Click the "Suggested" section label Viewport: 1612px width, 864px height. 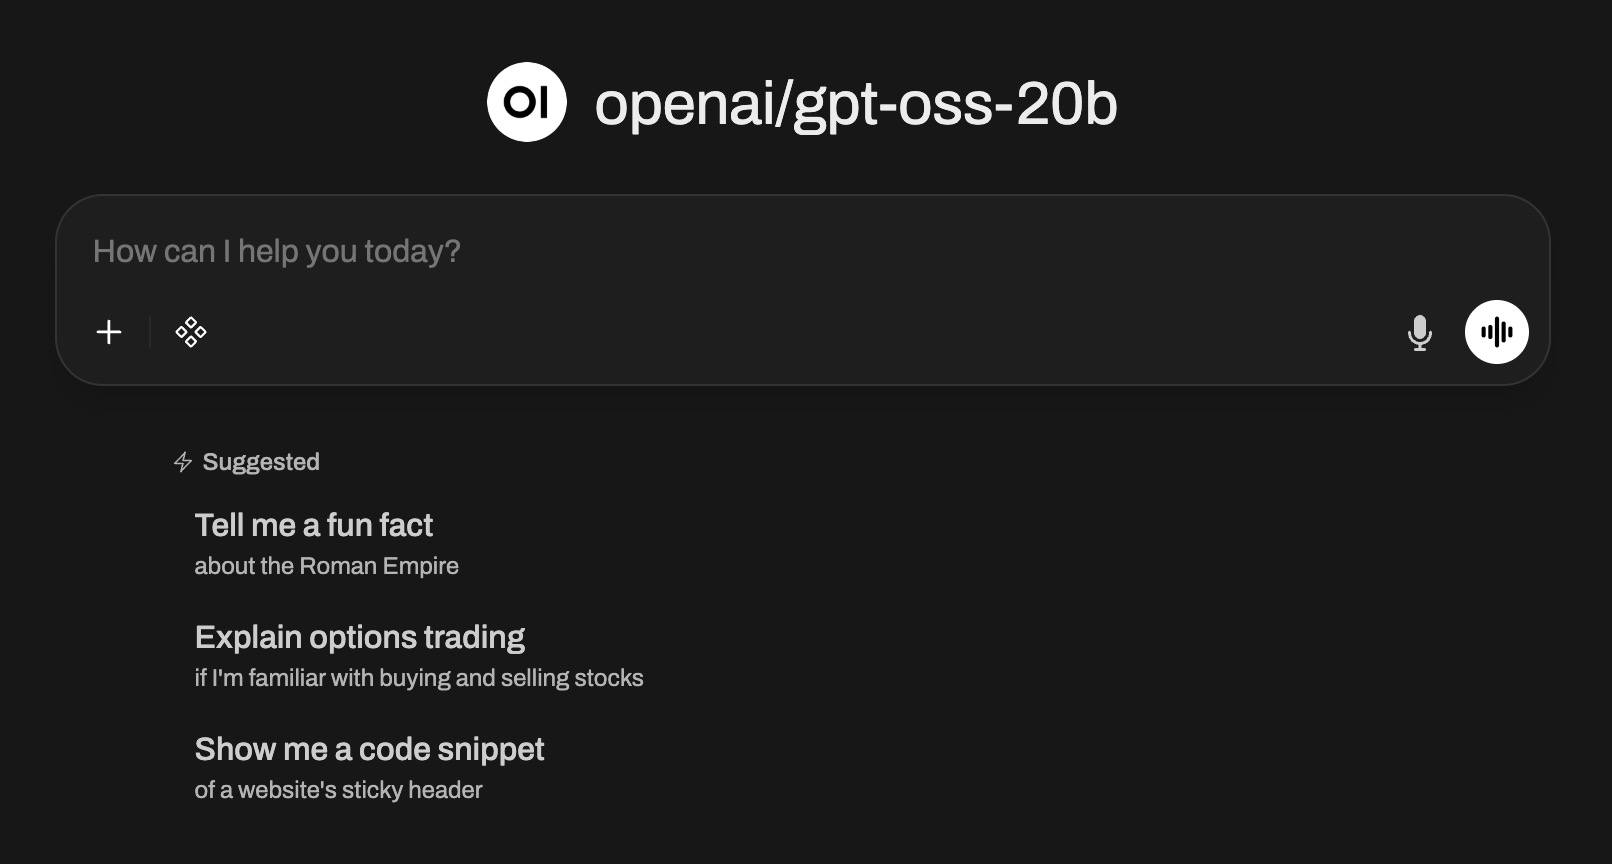pos(261,462)
